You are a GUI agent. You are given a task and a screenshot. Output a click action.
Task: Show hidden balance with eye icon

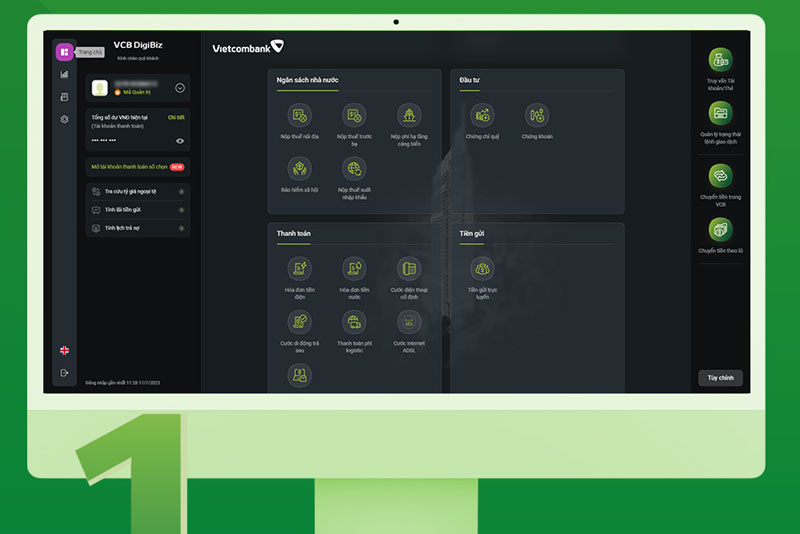click(x=180, y=141)
